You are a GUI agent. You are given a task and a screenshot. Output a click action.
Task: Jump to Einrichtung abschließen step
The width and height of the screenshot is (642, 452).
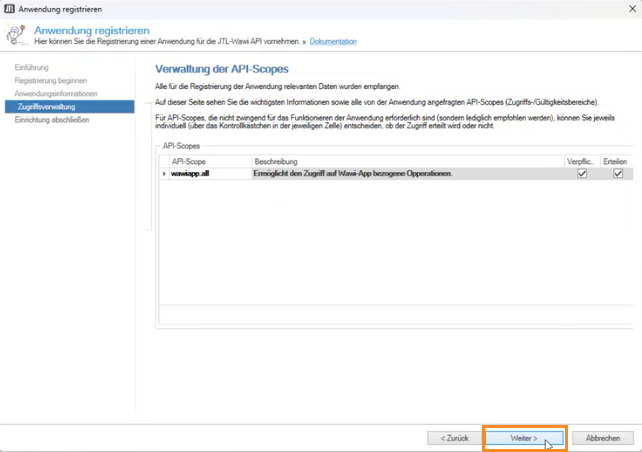[x=52, y=119]
